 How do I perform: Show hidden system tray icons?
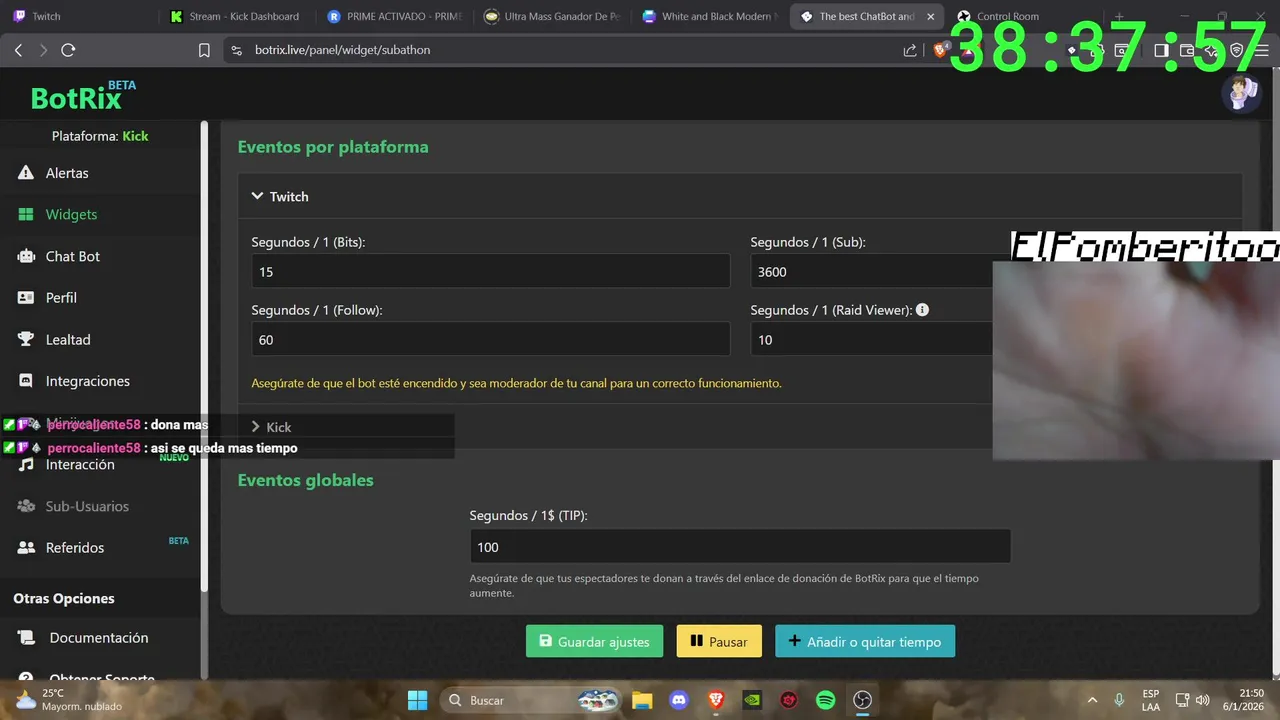(1092, 700)
